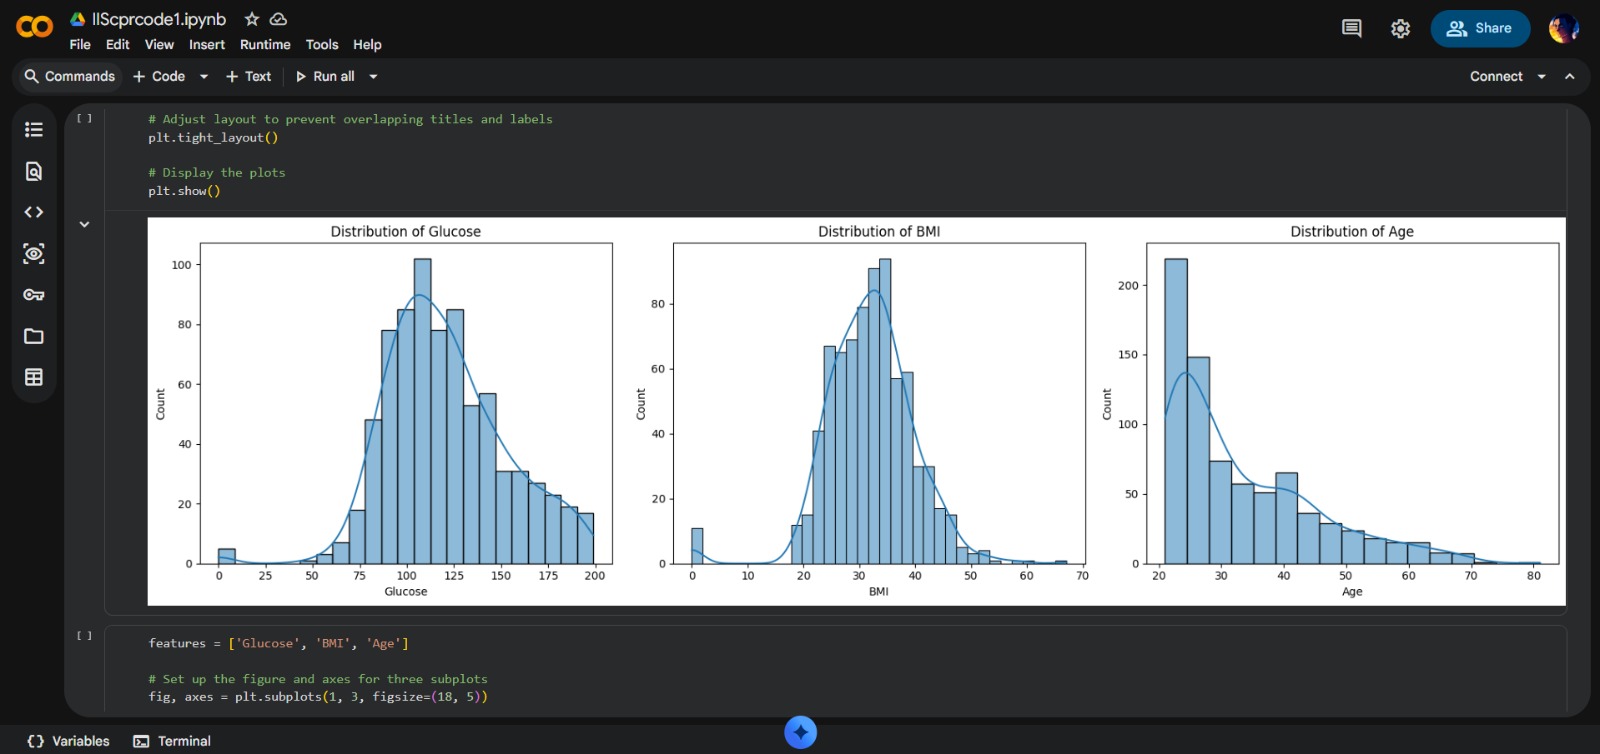Collapse the header with the up chevron

pyautogui.click(x=1570, y=77)
